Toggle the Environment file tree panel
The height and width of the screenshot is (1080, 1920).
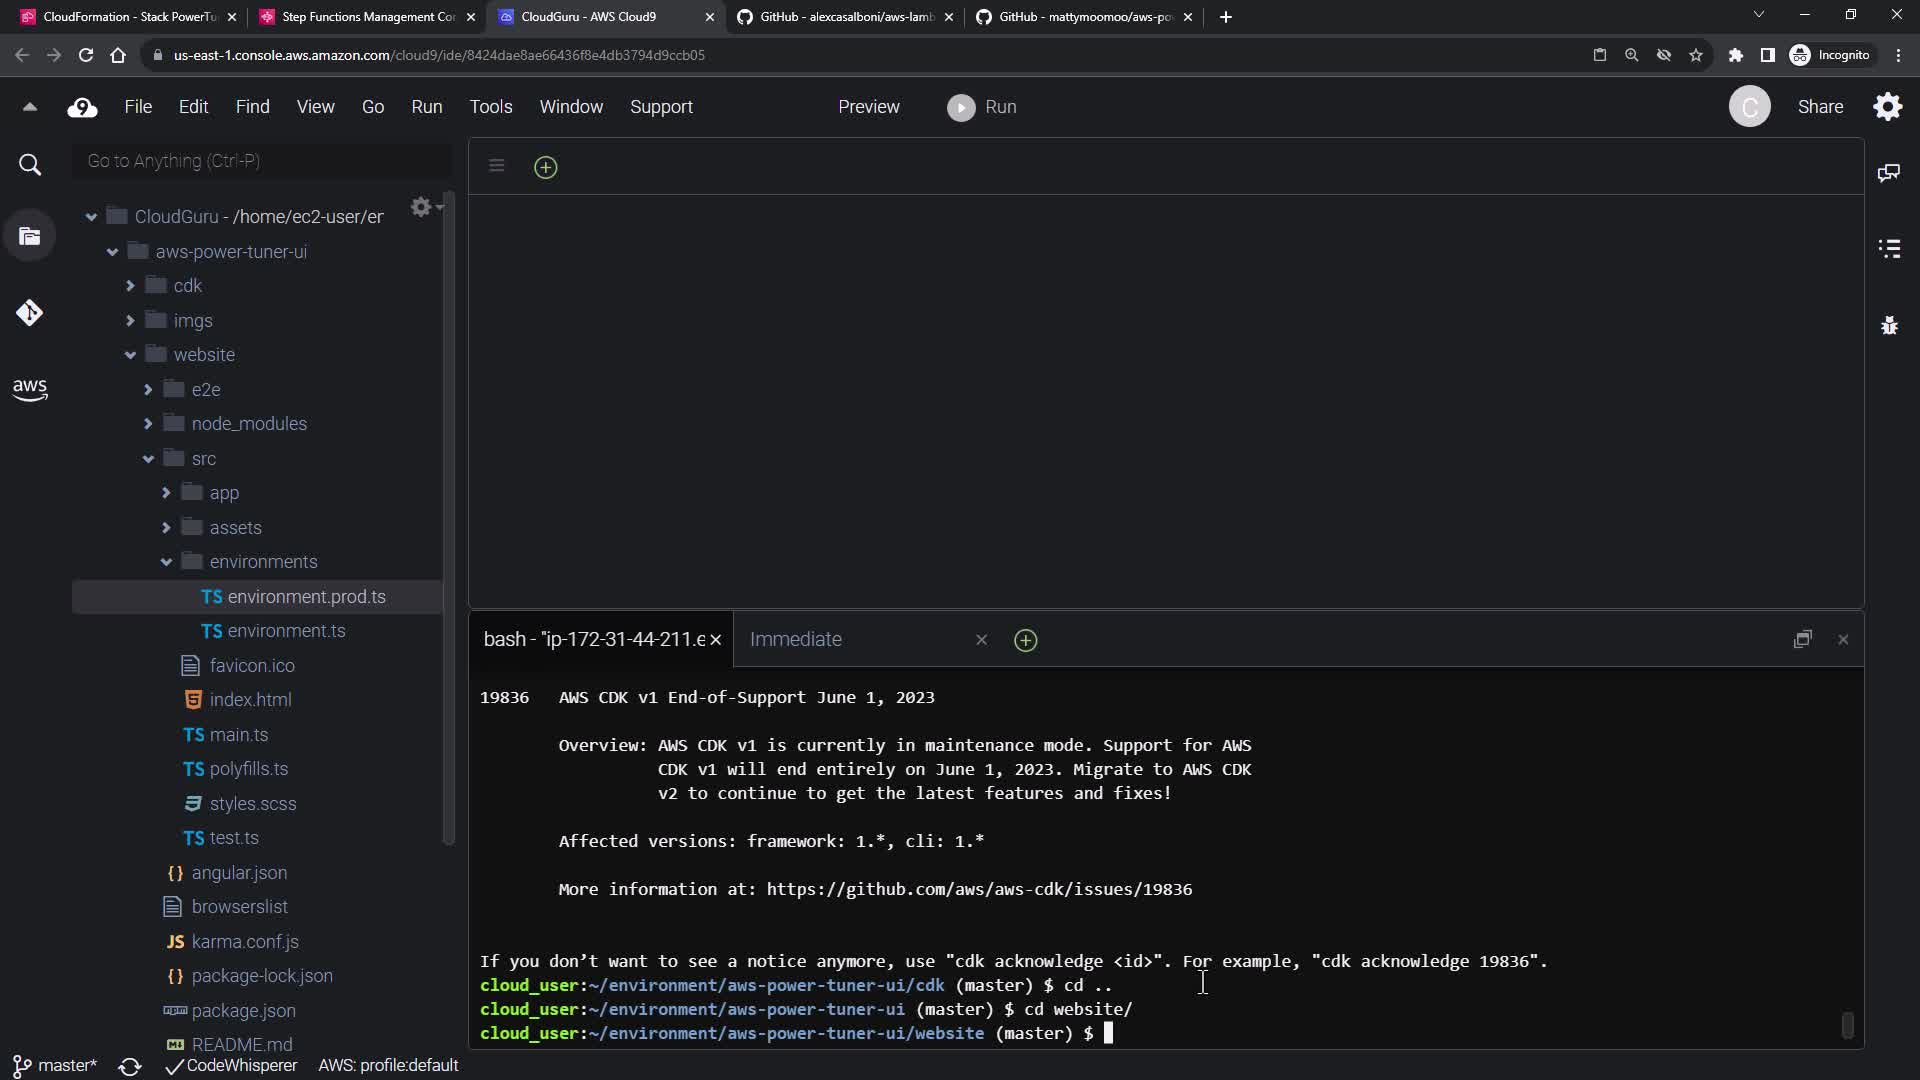click(29, 237)
